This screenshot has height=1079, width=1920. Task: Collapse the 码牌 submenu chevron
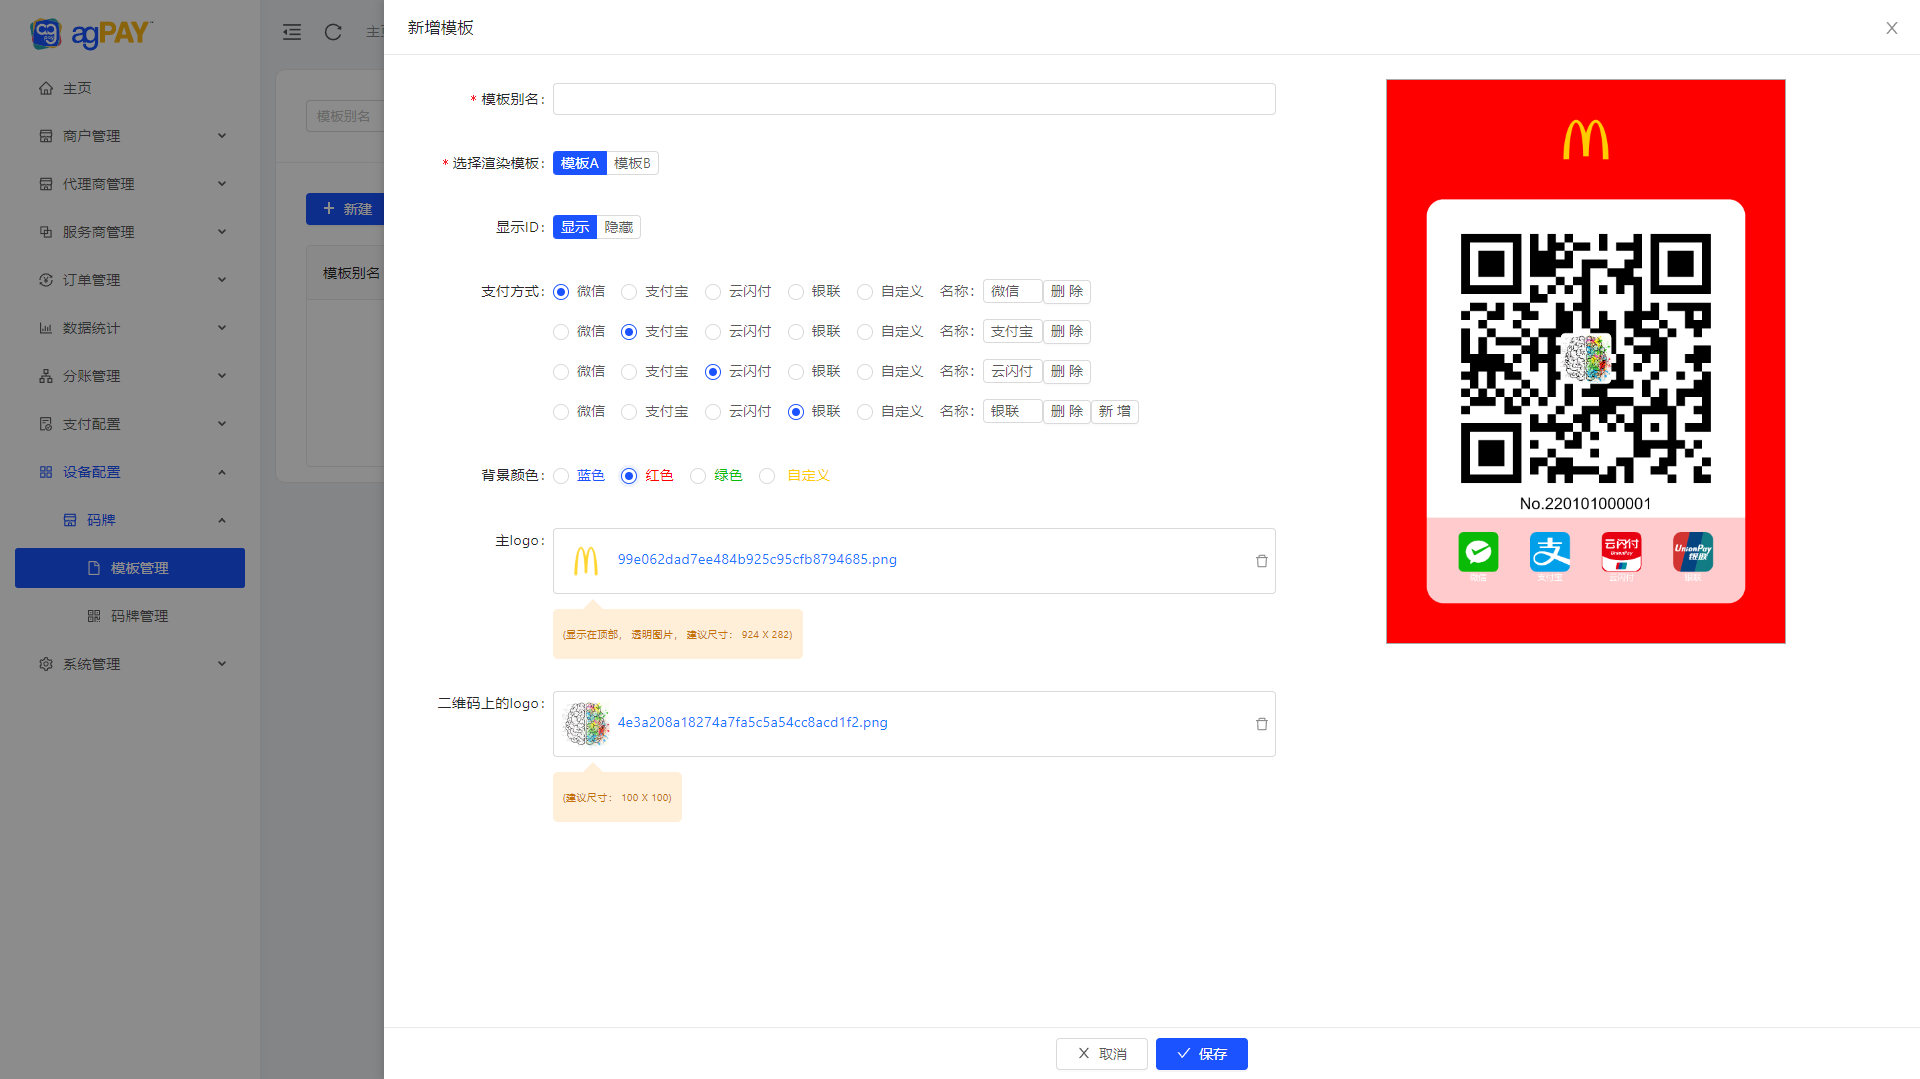tap(222, 520)
